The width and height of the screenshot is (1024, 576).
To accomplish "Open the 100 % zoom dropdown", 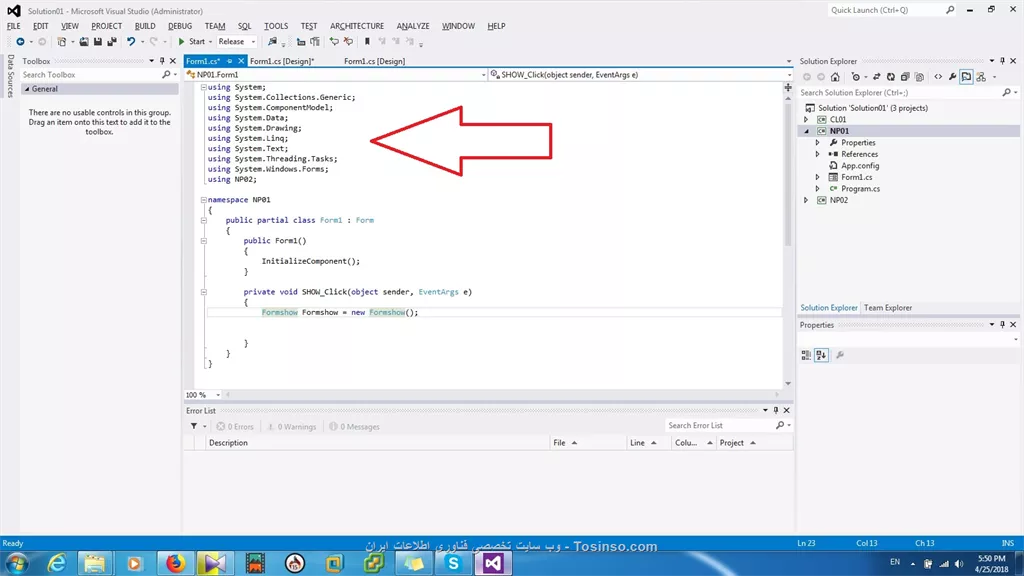I will click(x=218, y=395).
